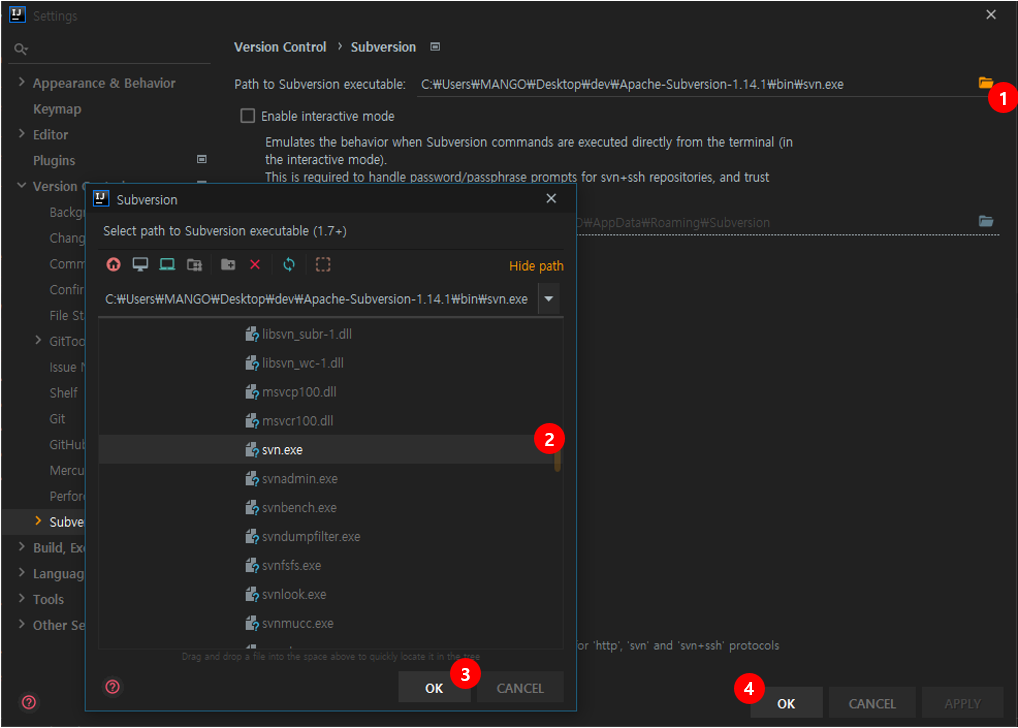Expand Appearance & Behavior settings
Image resolution: width=1018 pixels, height=728 pixels.
point(21,82)
